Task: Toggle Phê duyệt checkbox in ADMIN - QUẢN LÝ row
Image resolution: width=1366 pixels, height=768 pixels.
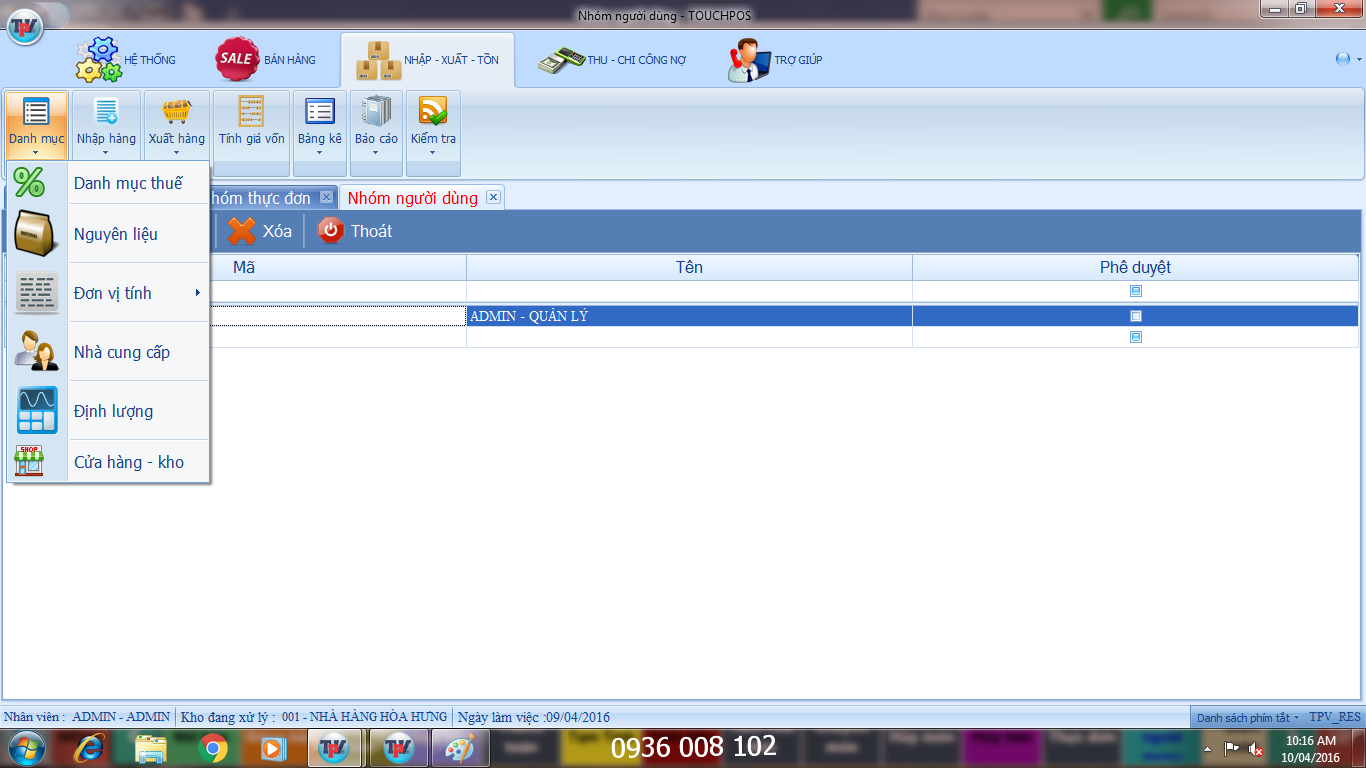Action: [1135, 316]
